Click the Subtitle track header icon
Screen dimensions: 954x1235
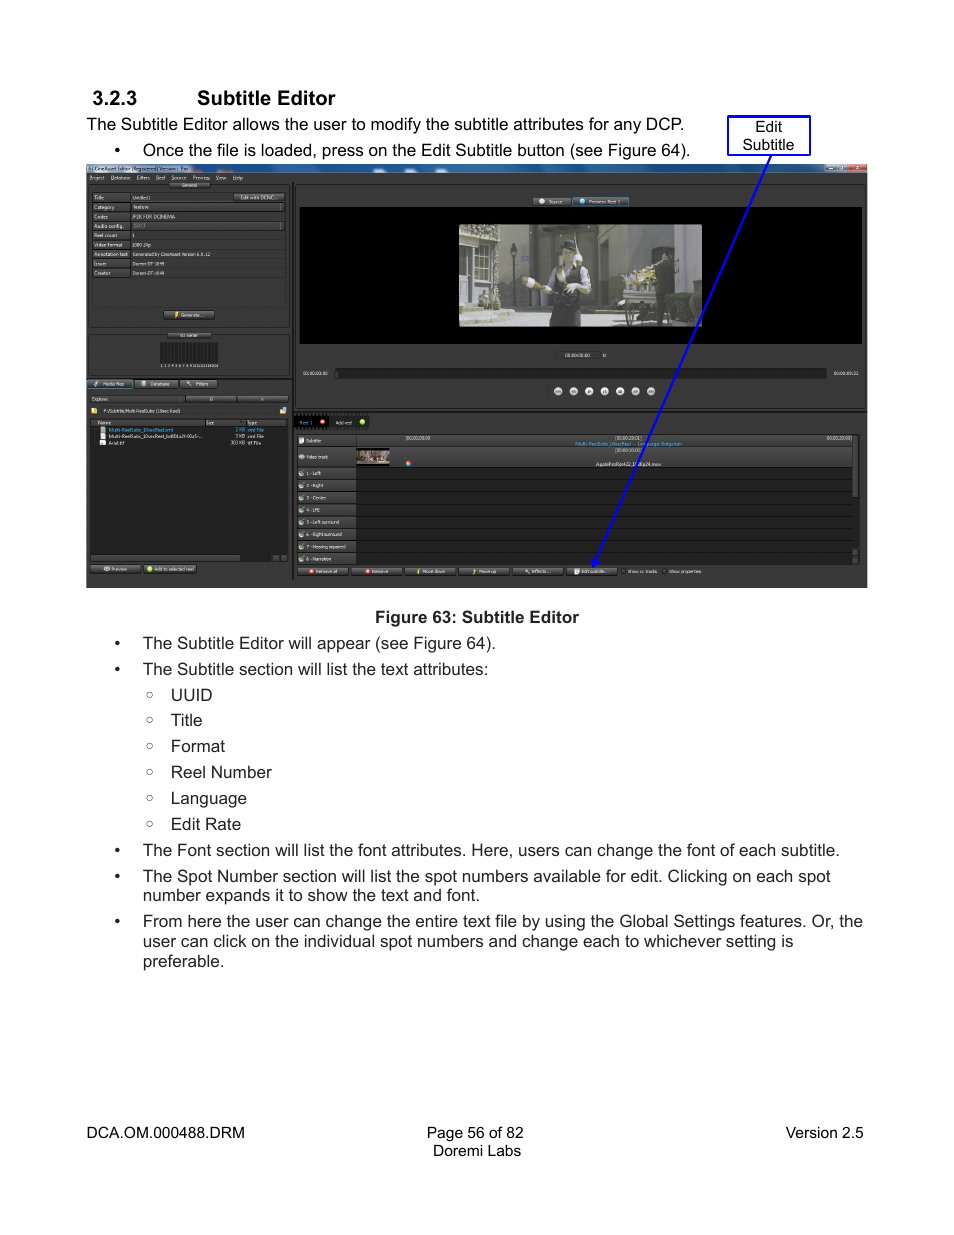pyautogui.click(x=302, y=440)
